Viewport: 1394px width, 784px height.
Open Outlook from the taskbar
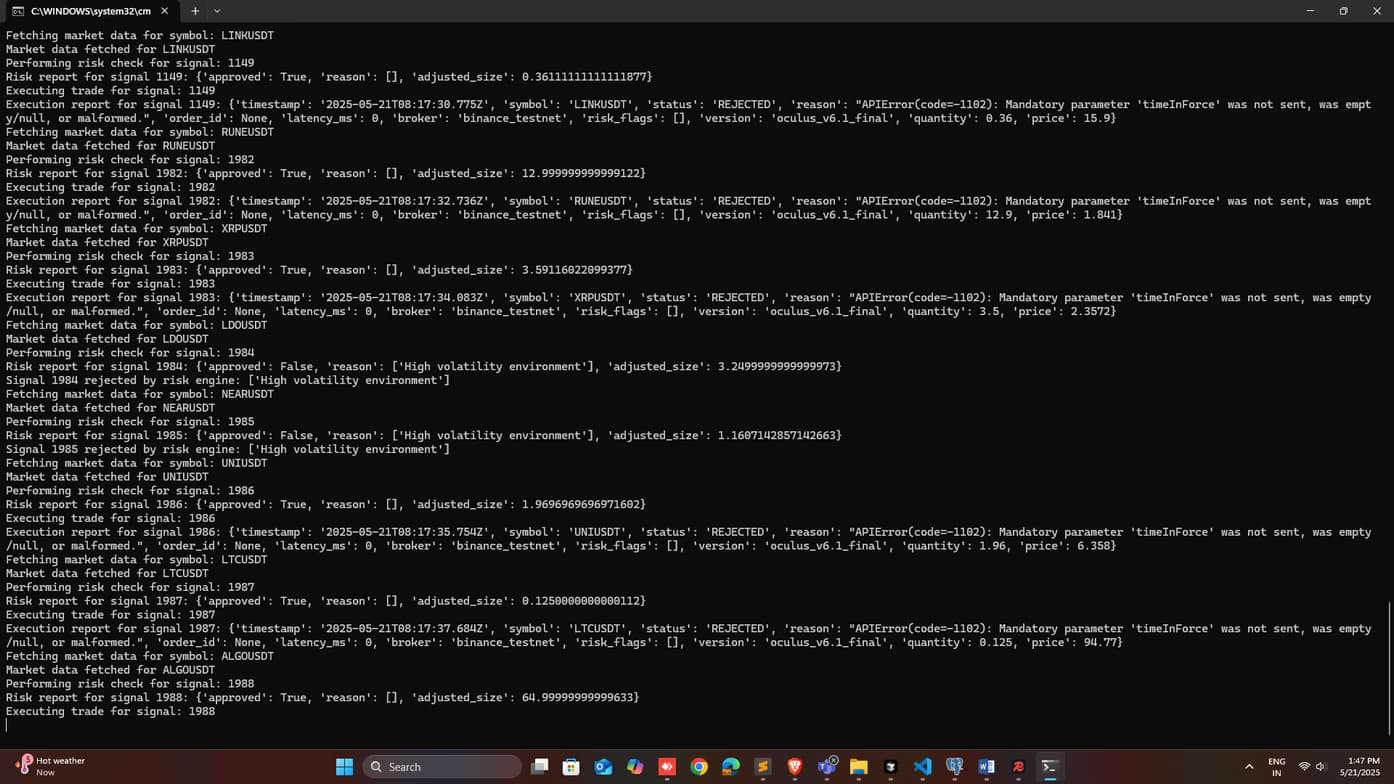(603, 767)
